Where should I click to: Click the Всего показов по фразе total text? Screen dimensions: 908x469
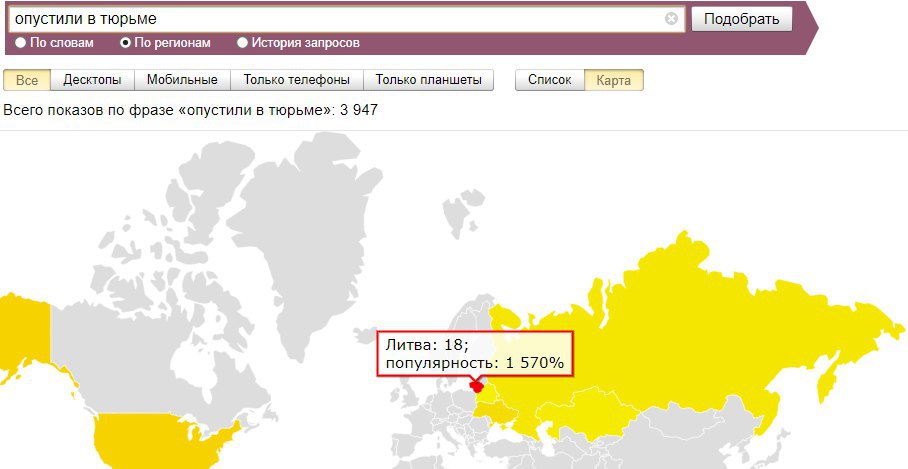(x=191, y=110)
